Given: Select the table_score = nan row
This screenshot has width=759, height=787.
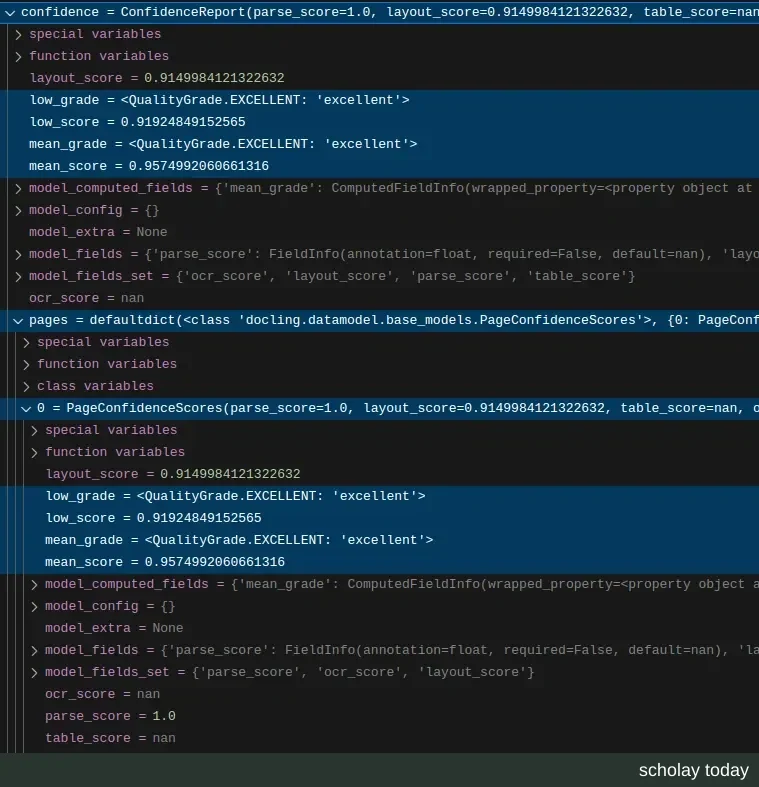Looking at the screenshot, I should tap(380, 738).
